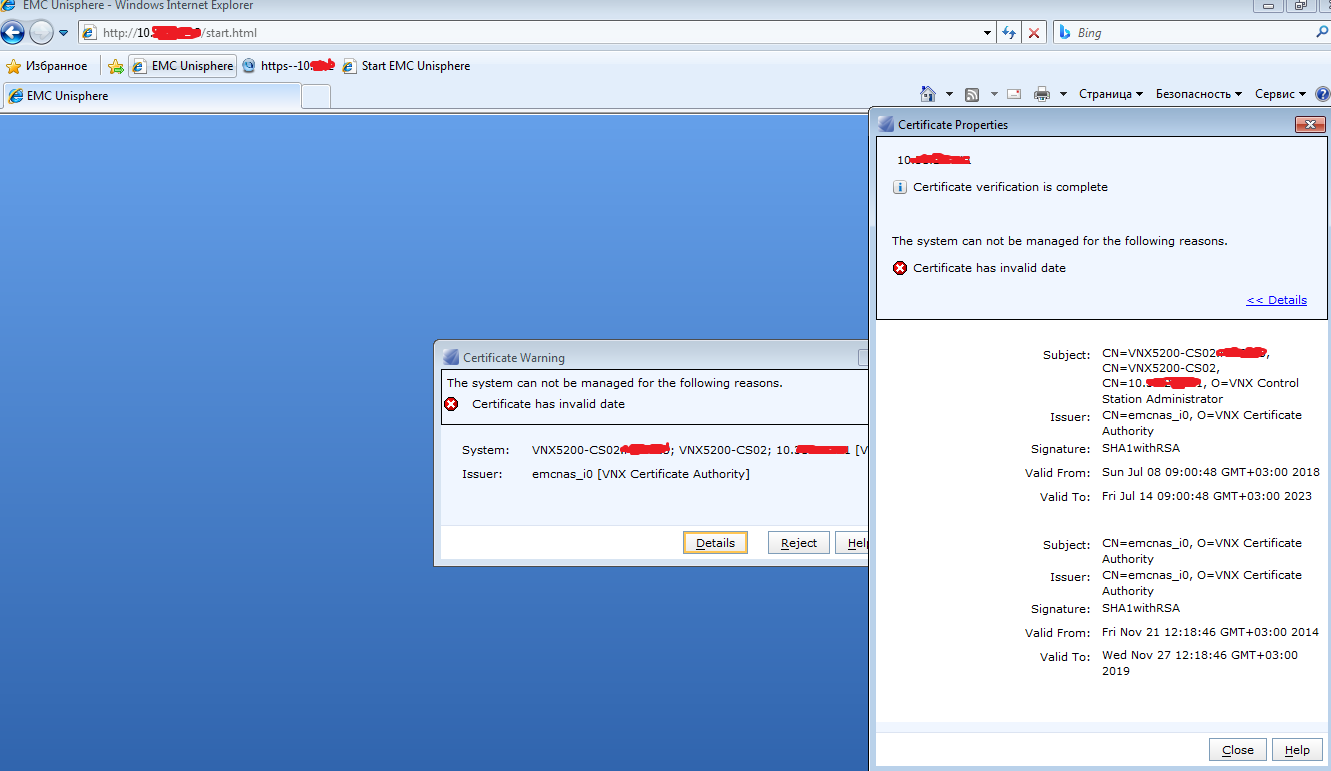Image resolution: width=1331 pixels, height=771 pixels.
Task: Expand the Home button dropdown arrow
Action: [949, 94]
